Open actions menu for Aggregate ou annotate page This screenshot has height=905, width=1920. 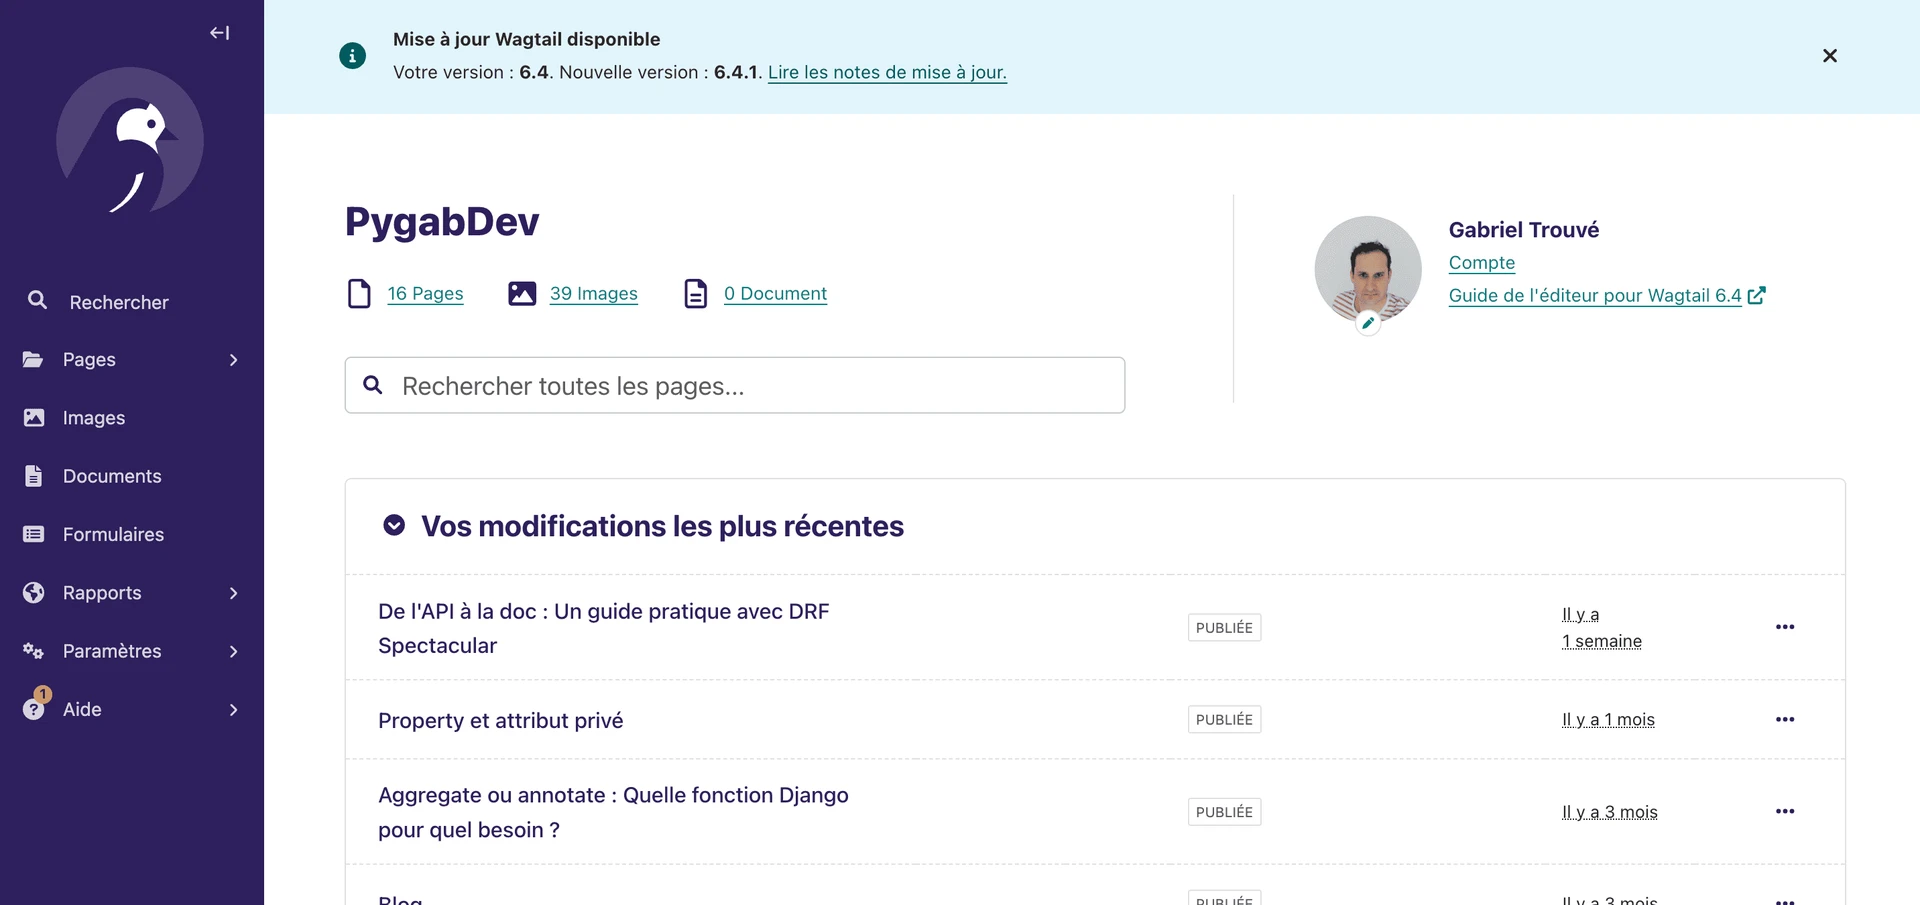pos(1784,811)
